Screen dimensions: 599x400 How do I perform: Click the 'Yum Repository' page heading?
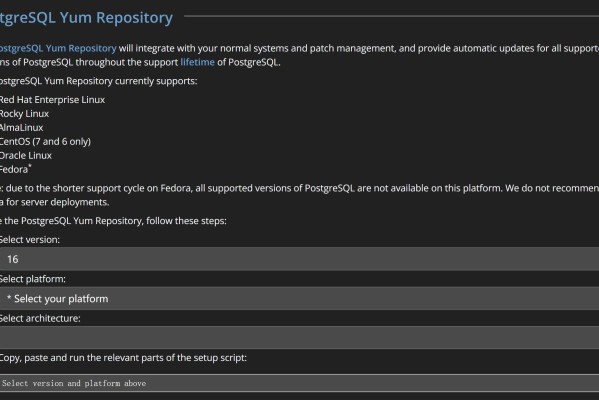(x=86, y=18)
